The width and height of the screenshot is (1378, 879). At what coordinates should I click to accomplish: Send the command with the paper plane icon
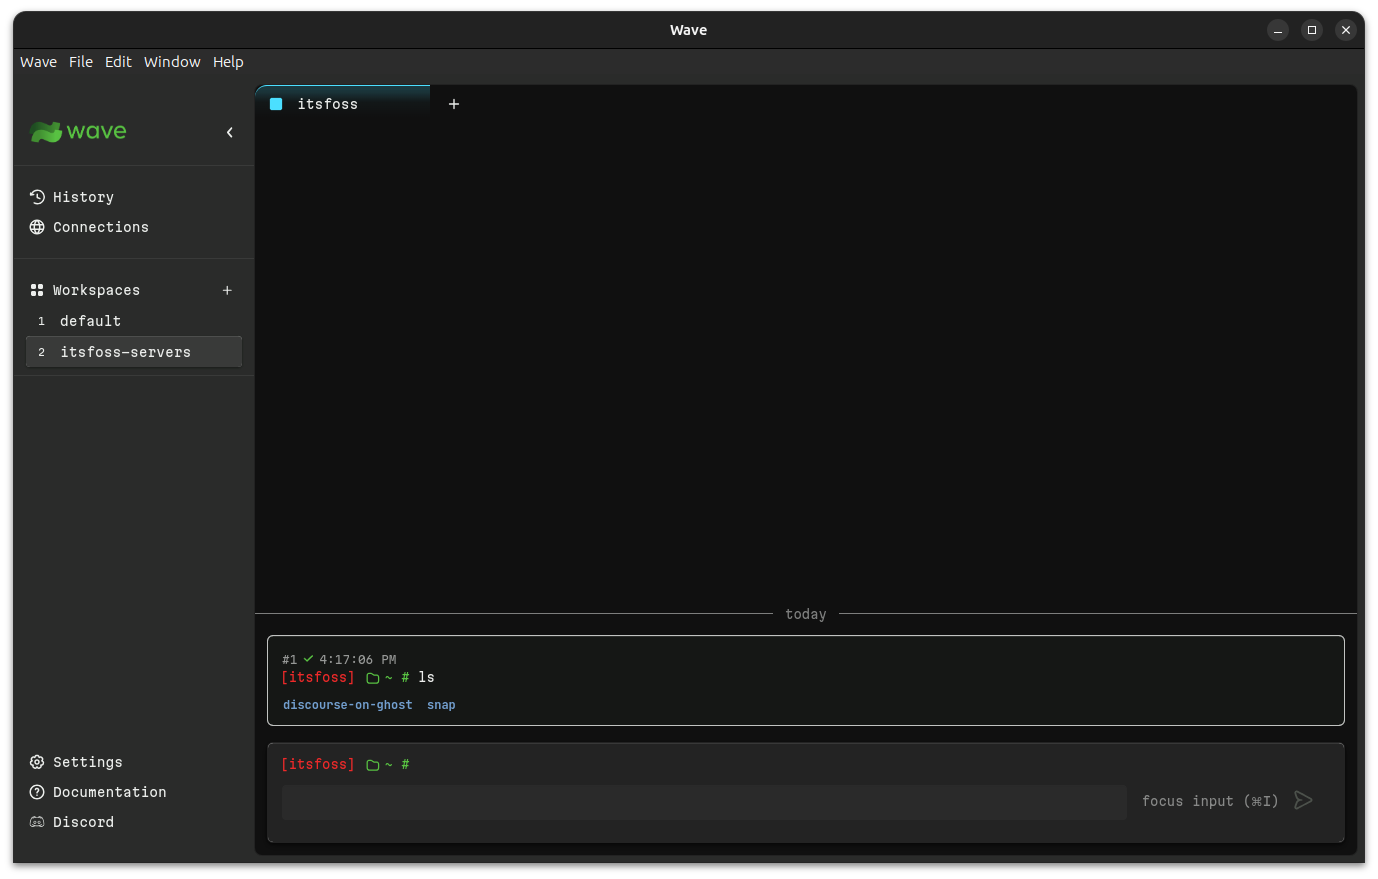click(x=1303, y=800)
